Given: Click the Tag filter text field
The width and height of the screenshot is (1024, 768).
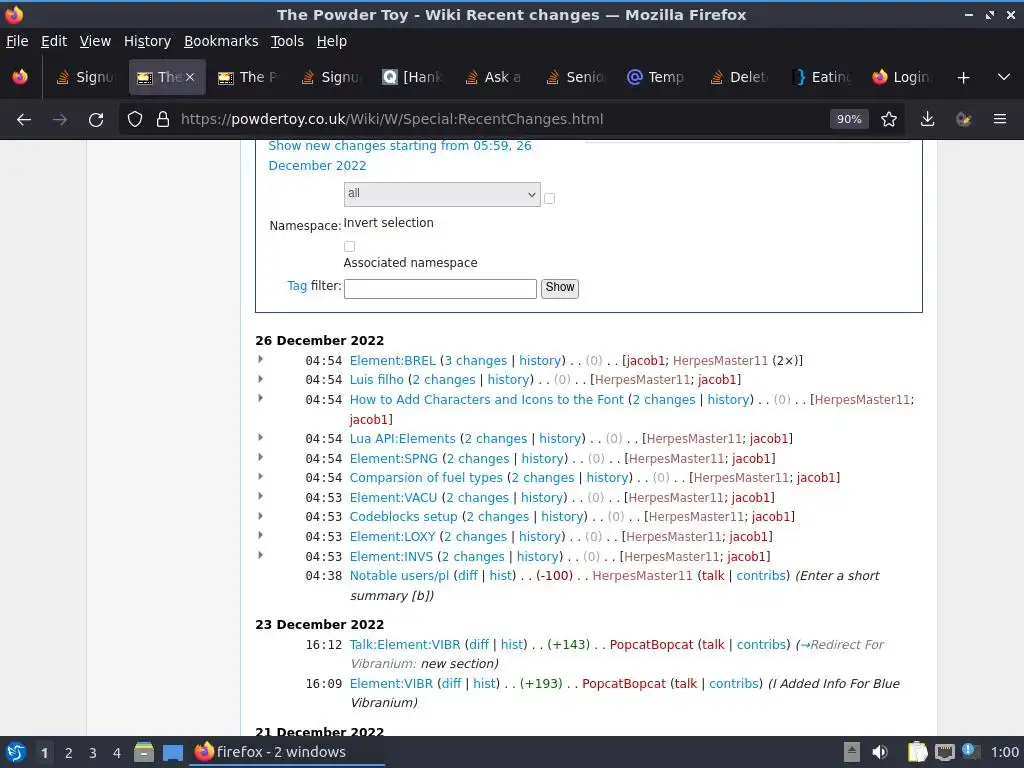Looking at the screenshot, I should click(x=440, y=289).
